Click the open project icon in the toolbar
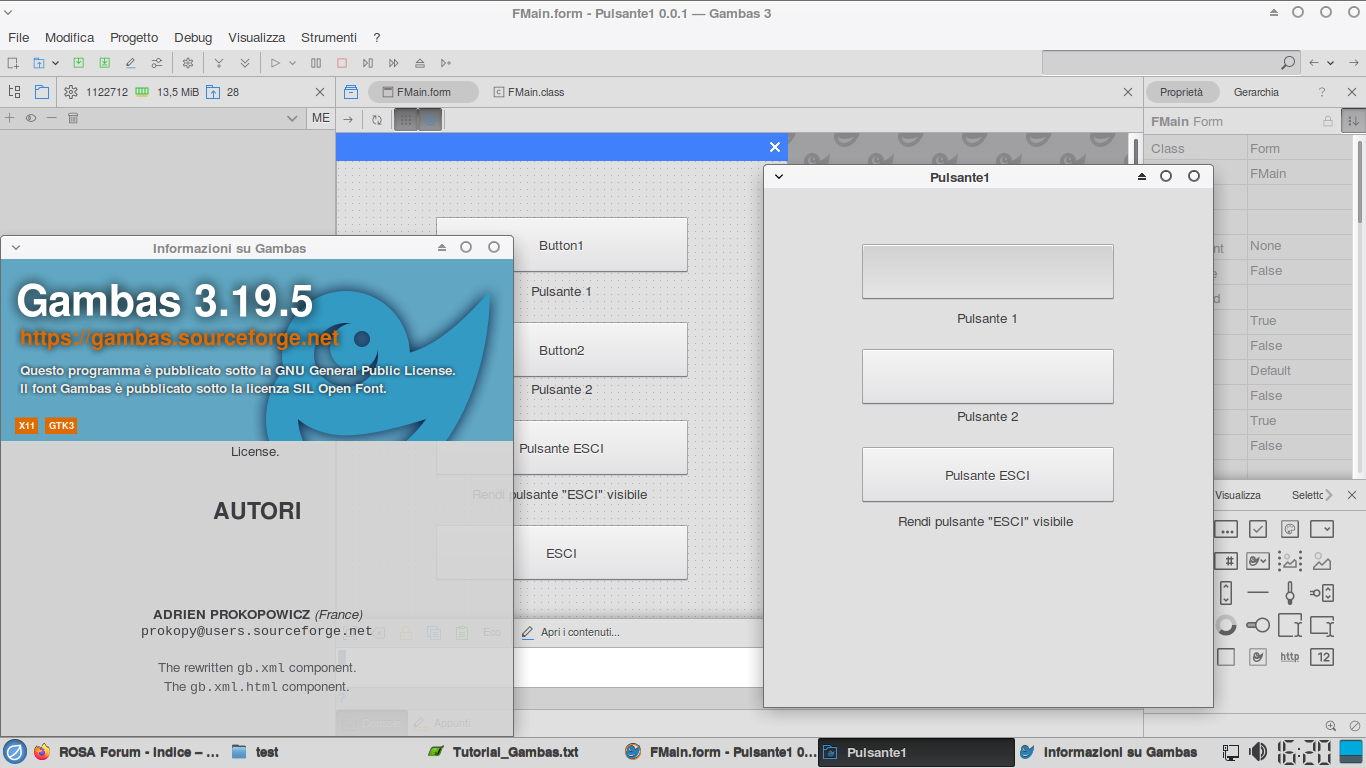 click(x=38, y=63)
